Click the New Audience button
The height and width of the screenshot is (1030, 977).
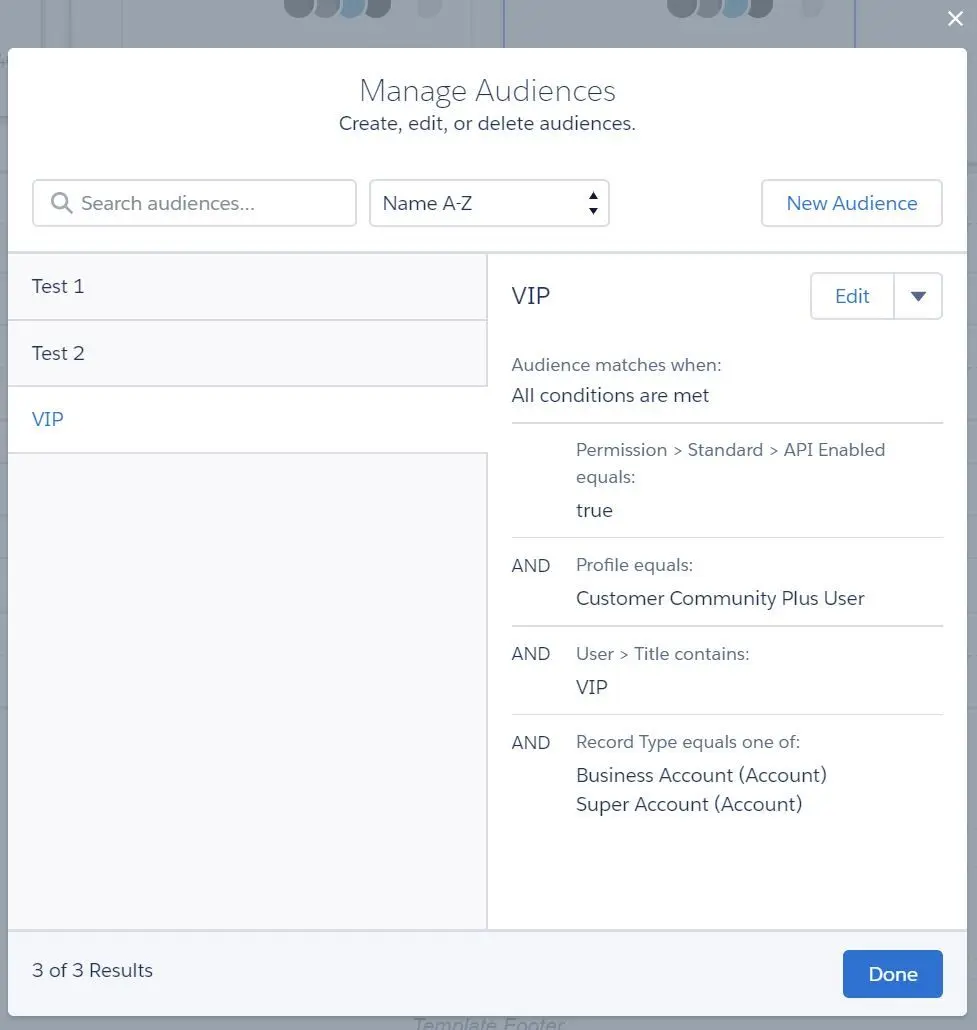[852, 203]
